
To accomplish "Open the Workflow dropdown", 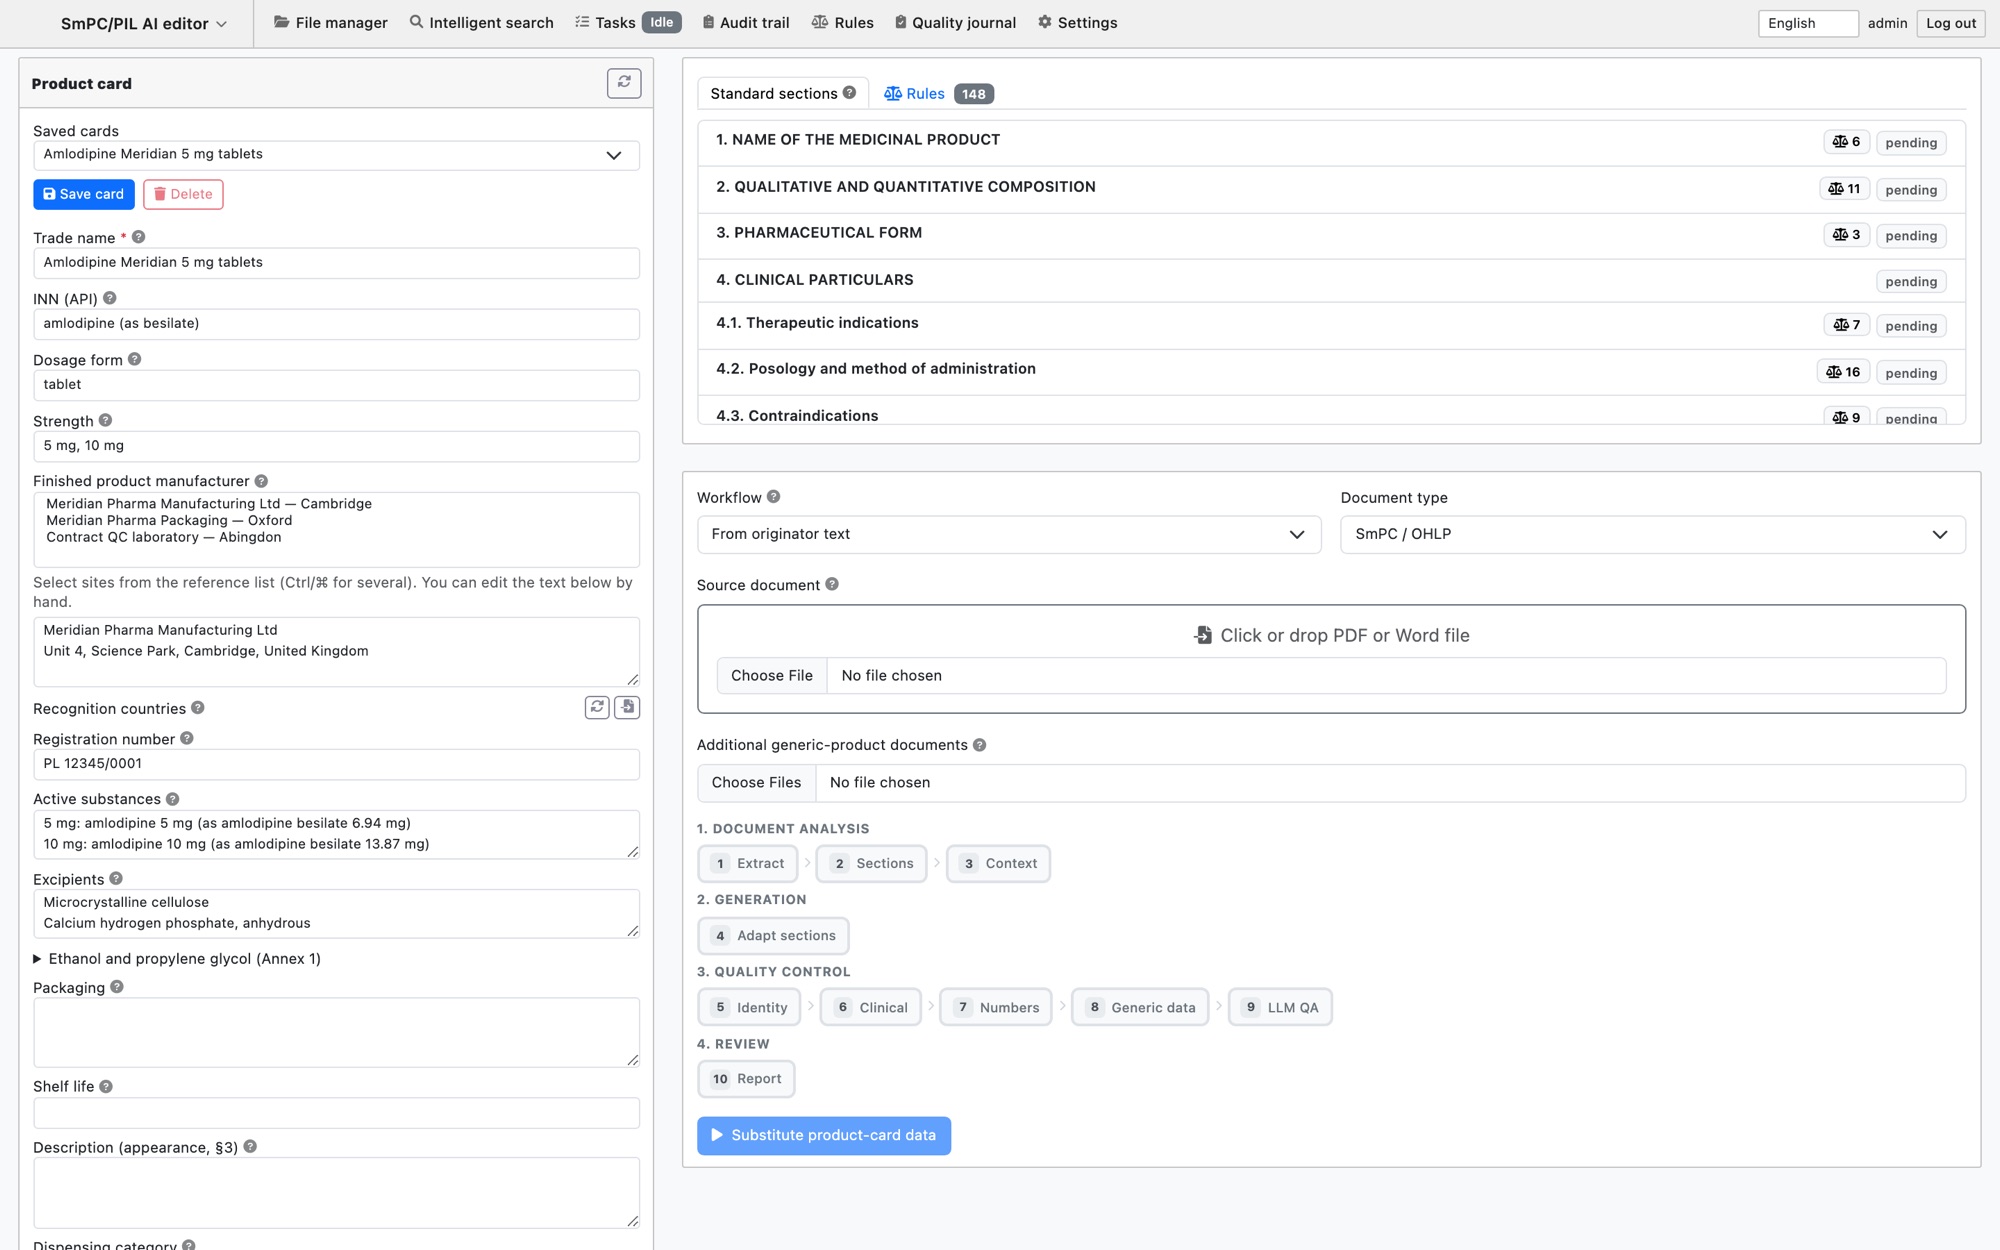I will (1009, 534).
